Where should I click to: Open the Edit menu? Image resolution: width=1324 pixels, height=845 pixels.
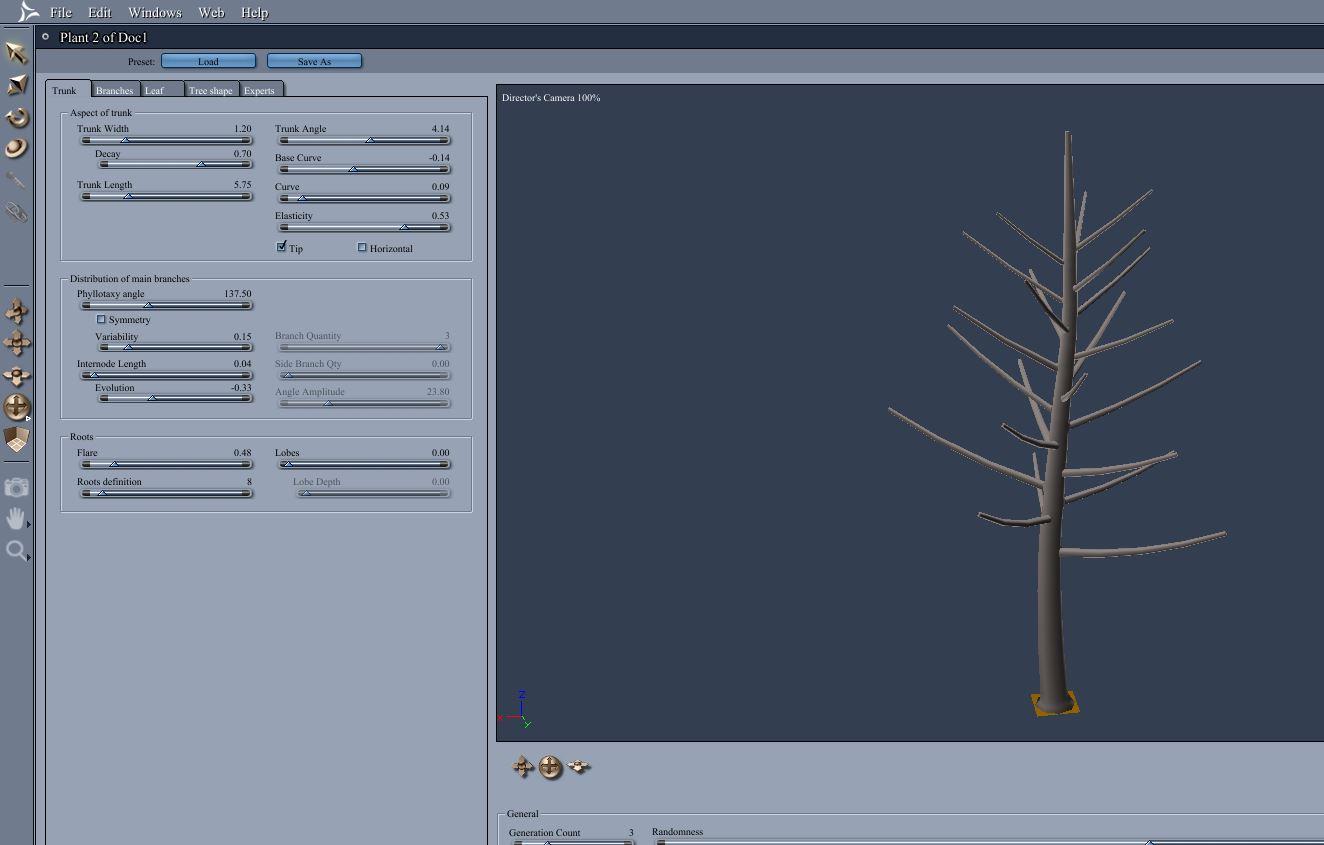coord(100,12)
